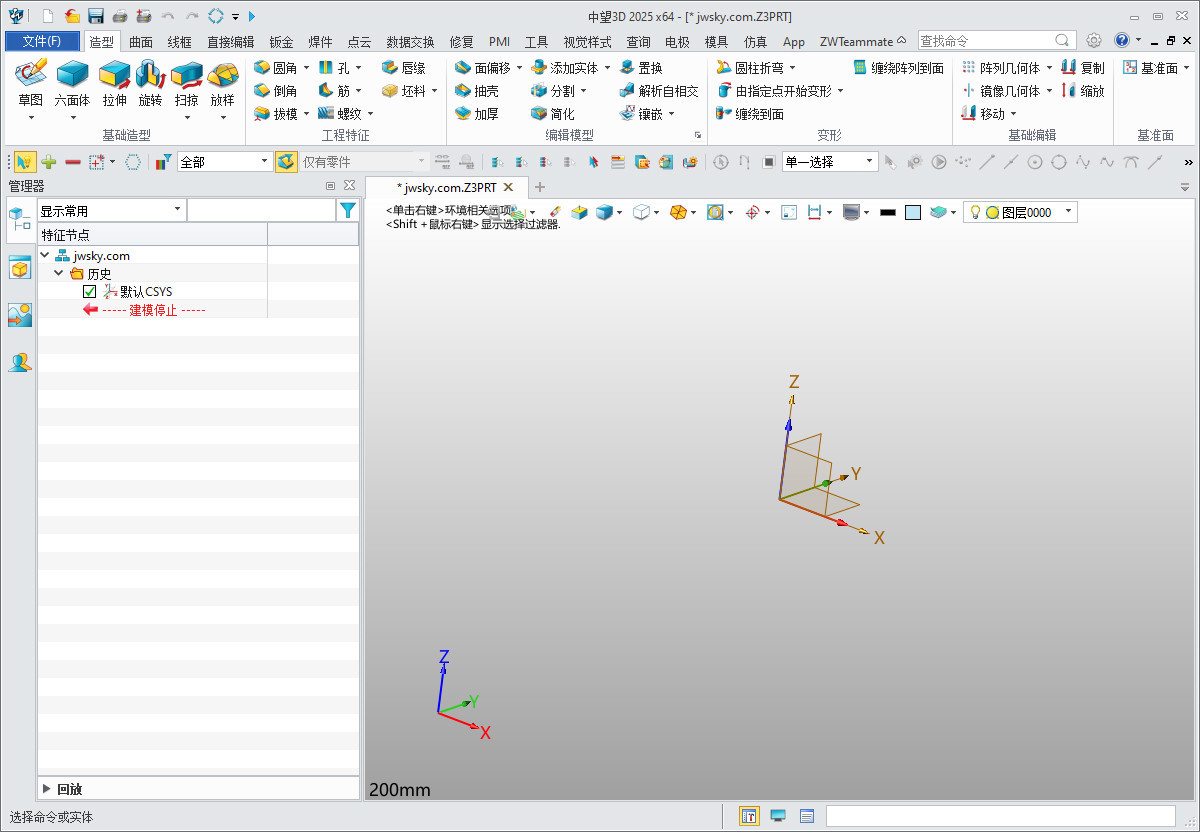Viewport: 1200px width, 832px height.
Task: Click the 扫掠 (Sweep) tool icon
Action: point(186,75)
